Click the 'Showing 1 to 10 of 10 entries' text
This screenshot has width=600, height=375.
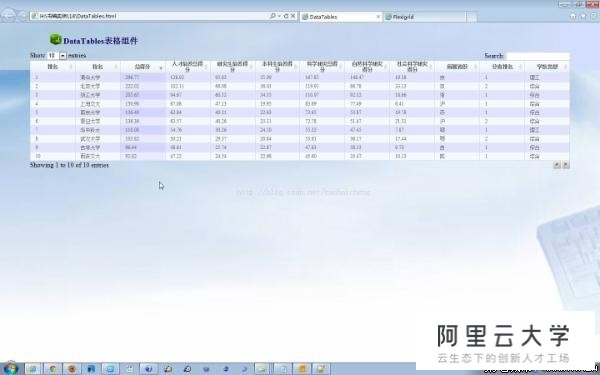(x=69, y=165)
